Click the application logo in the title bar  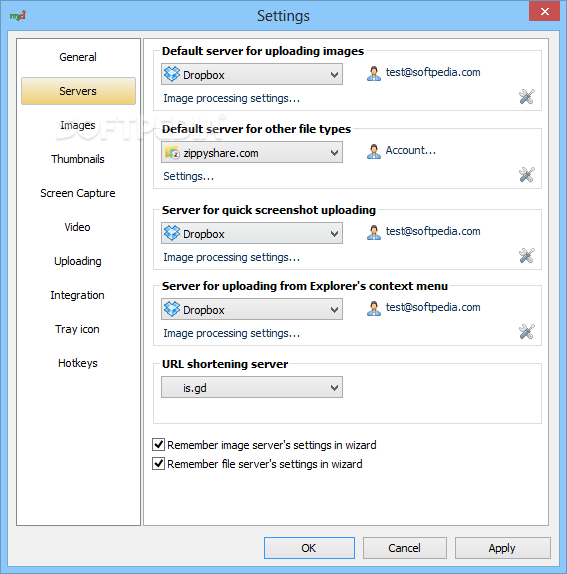18,15
